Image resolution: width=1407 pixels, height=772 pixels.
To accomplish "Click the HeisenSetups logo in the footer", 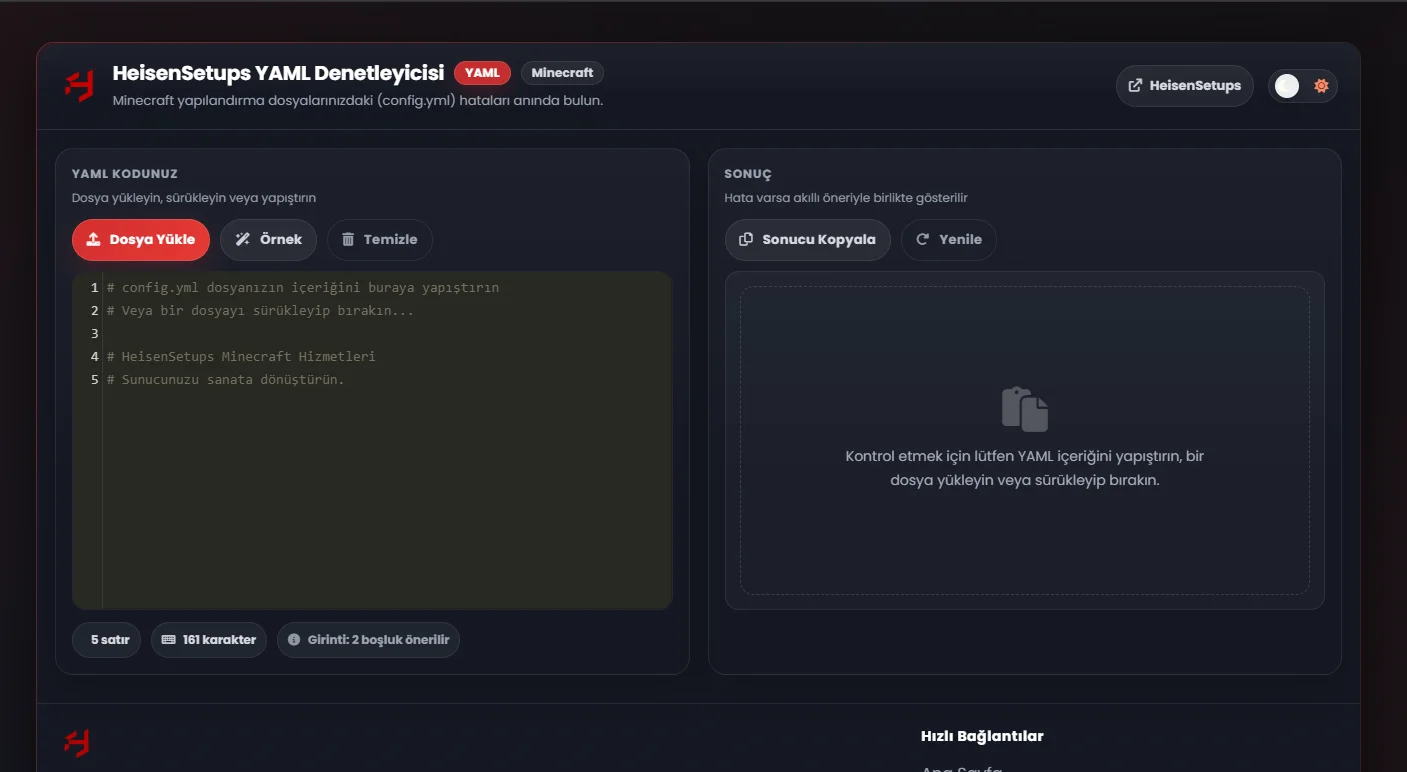I will pos(77,743).
